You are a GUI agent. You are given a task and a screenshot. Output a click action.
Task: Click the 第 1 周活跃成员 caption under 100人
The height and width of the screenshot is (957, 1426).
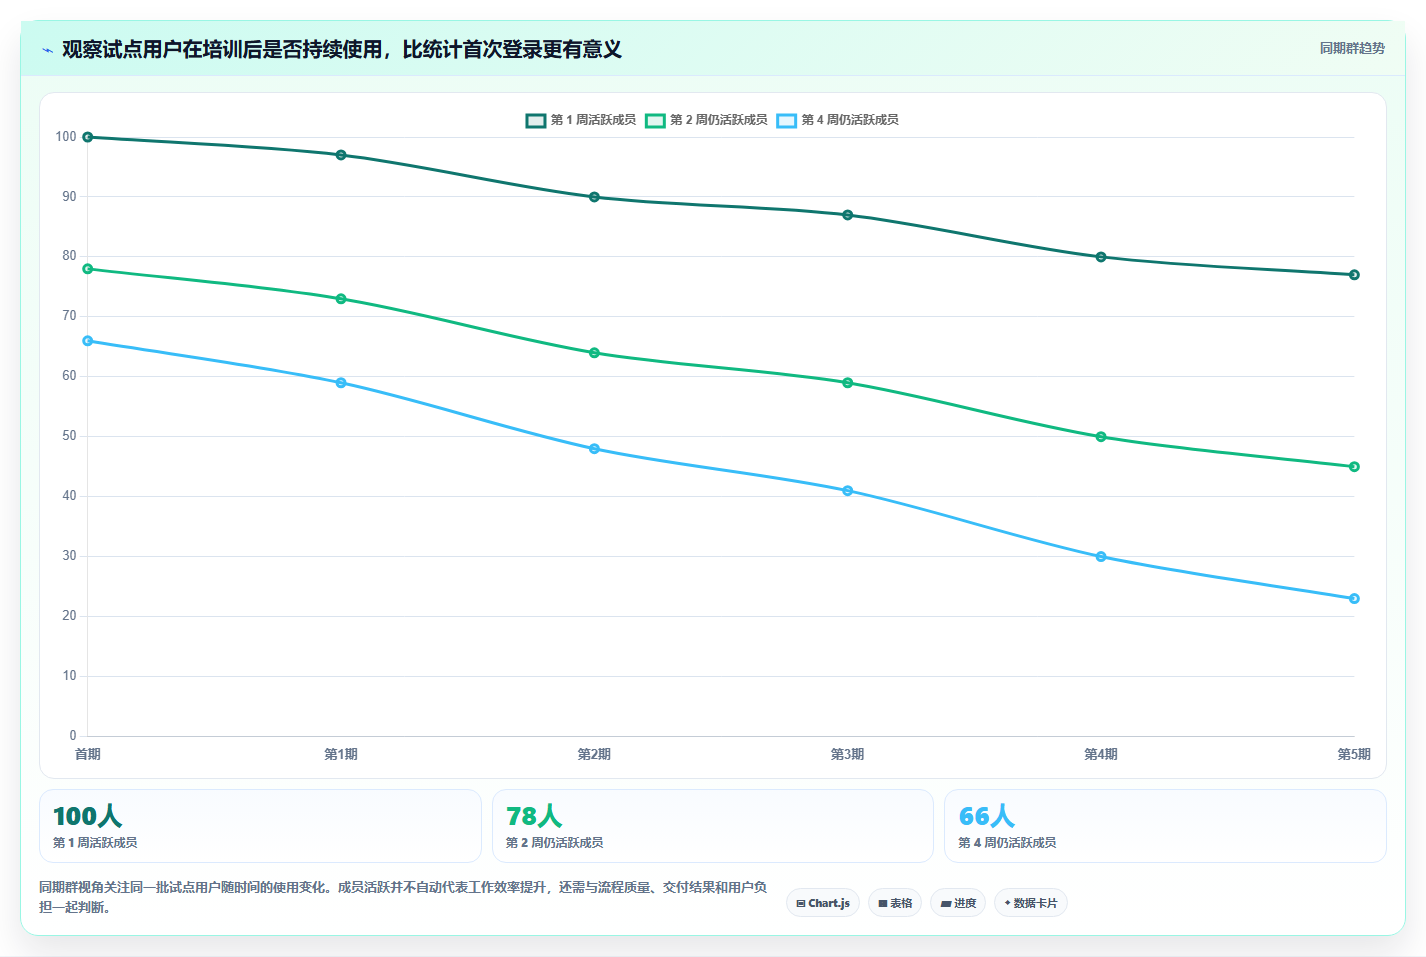click(x=95, y=843)
